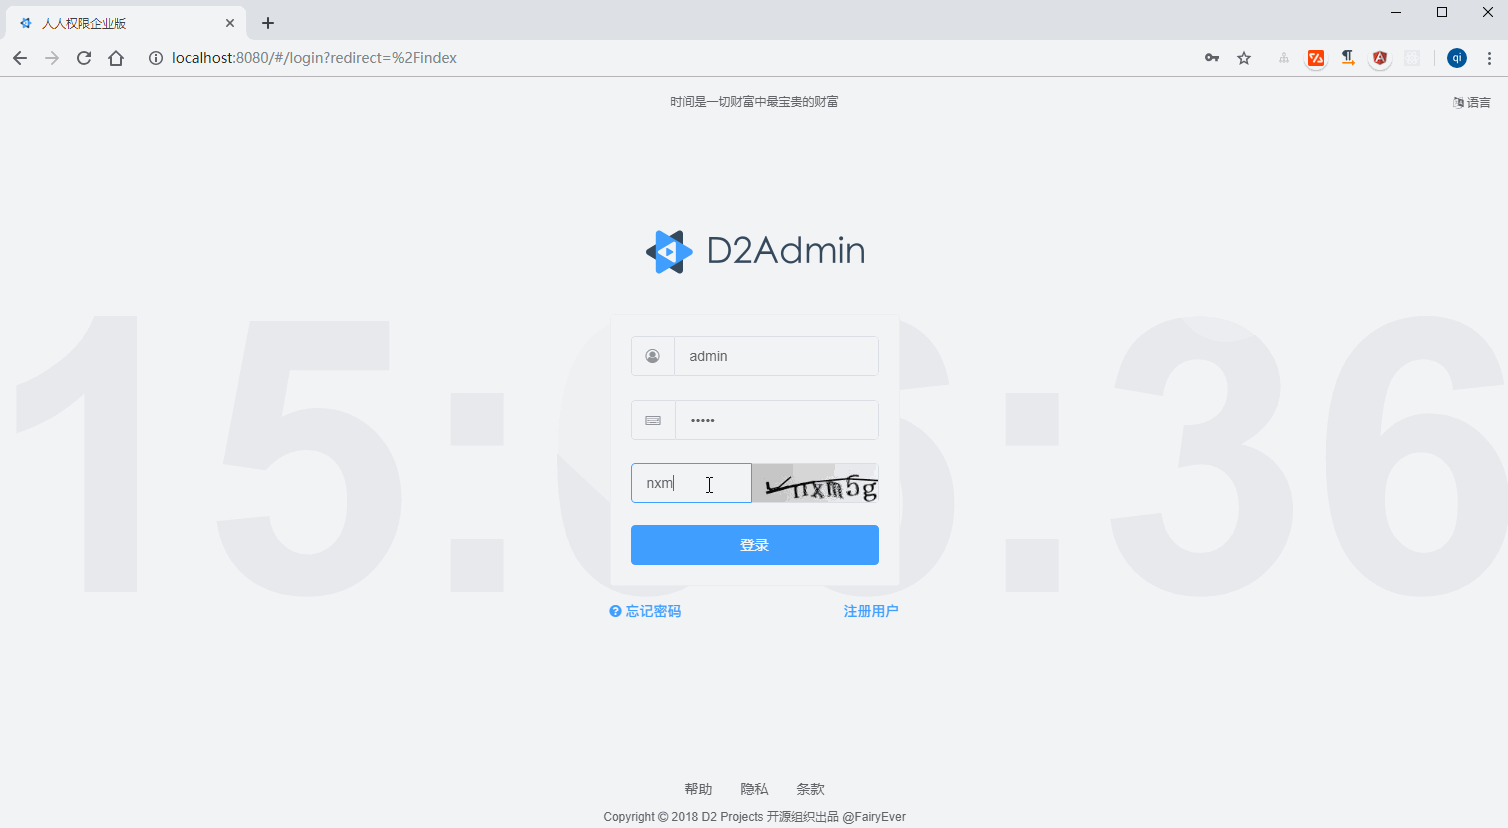
Task: Open the Angular DevTools extension icon
Action: [1379, 57]
